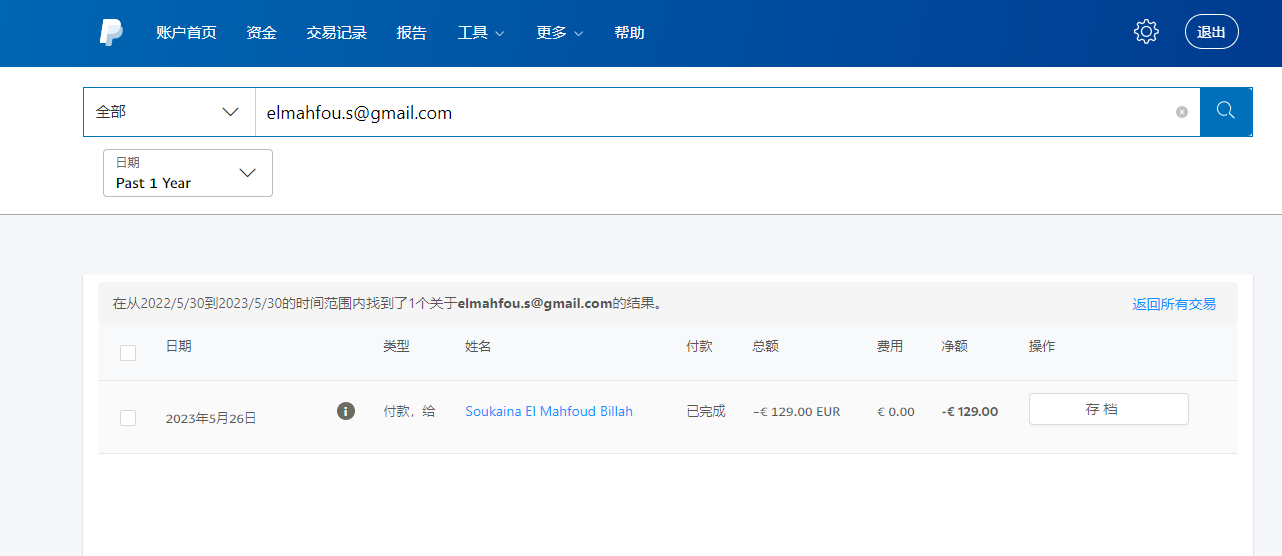Screen dimensions: 1282x556
Task: Click the PayPal logo icon
Action: 111,33
